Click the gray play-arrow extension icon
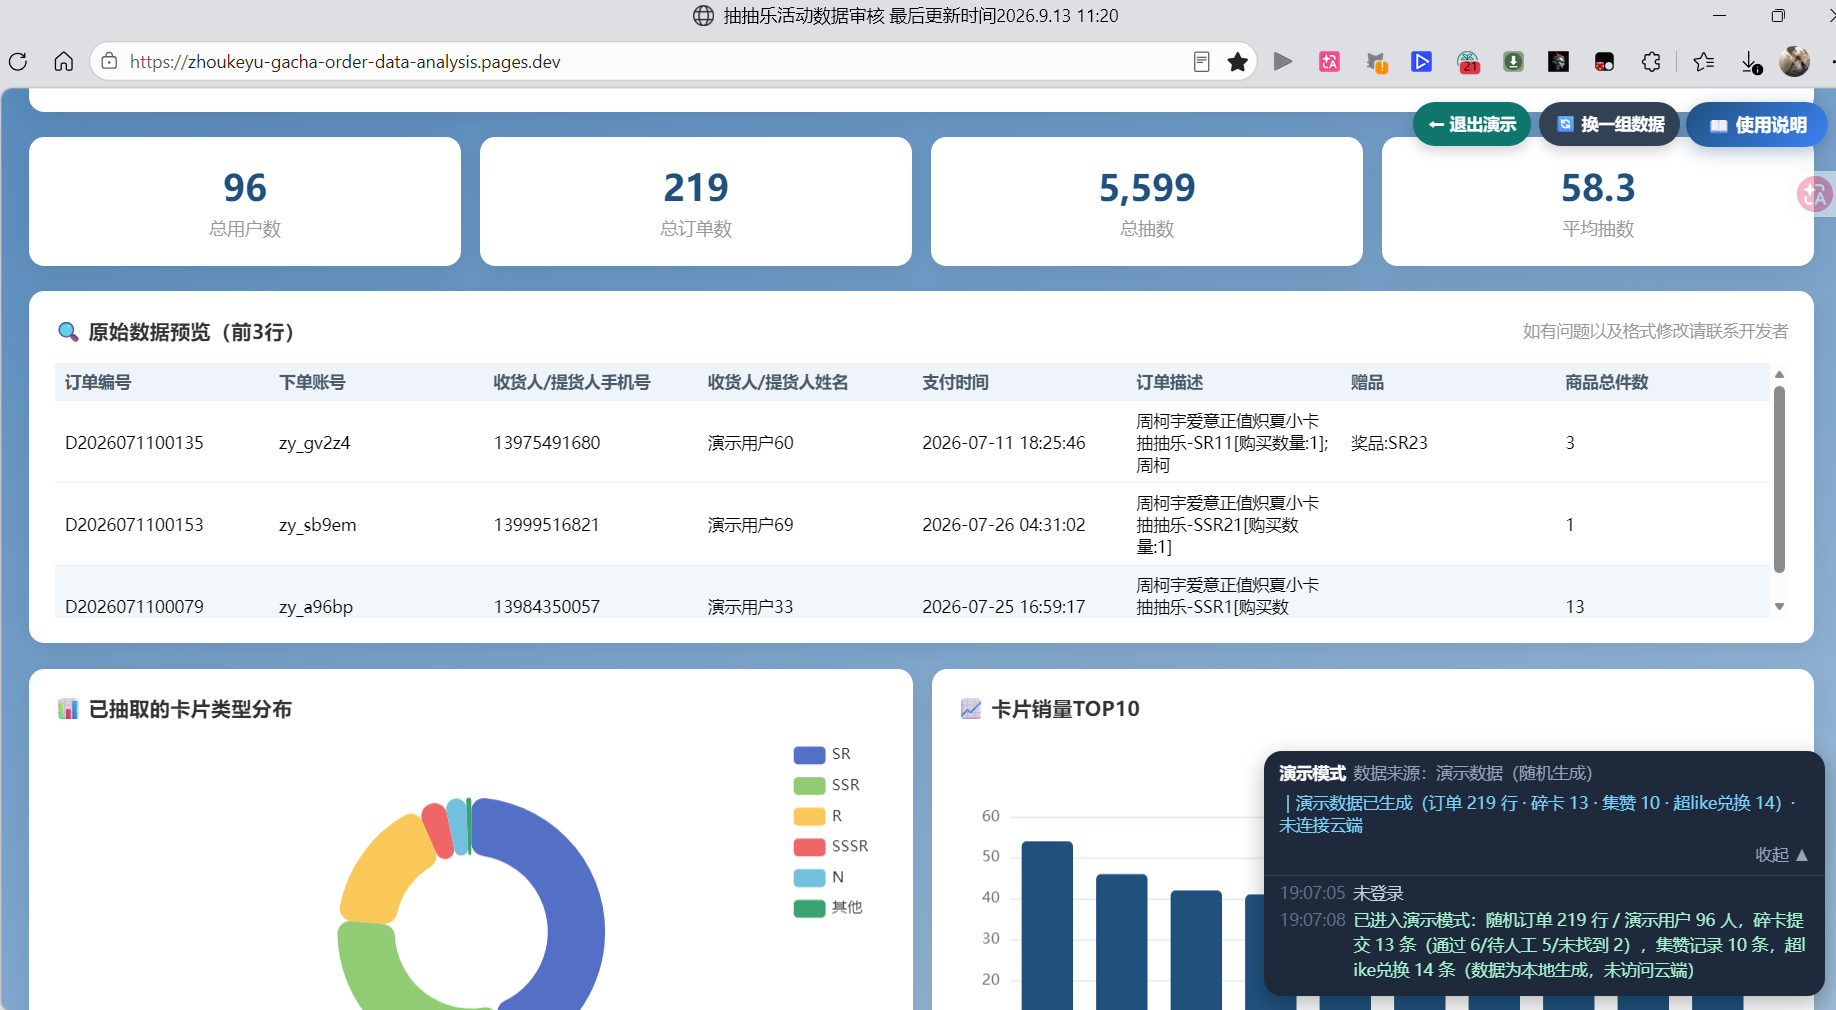 point(1283,62)
